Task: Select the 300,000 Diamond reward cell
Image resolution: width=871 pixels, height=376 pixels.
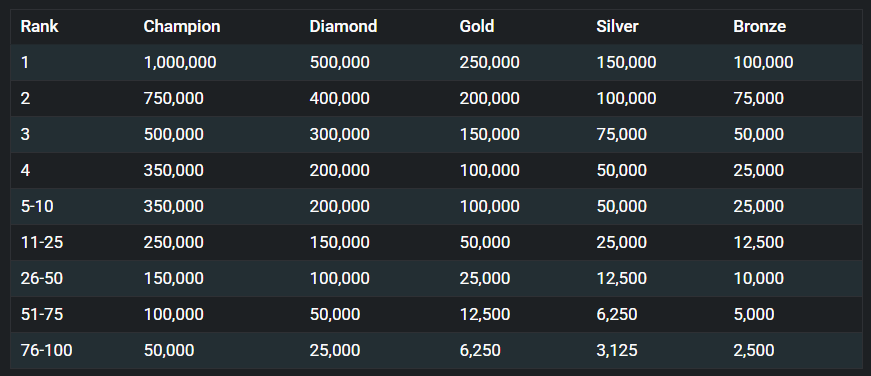Action: point(339,134)
